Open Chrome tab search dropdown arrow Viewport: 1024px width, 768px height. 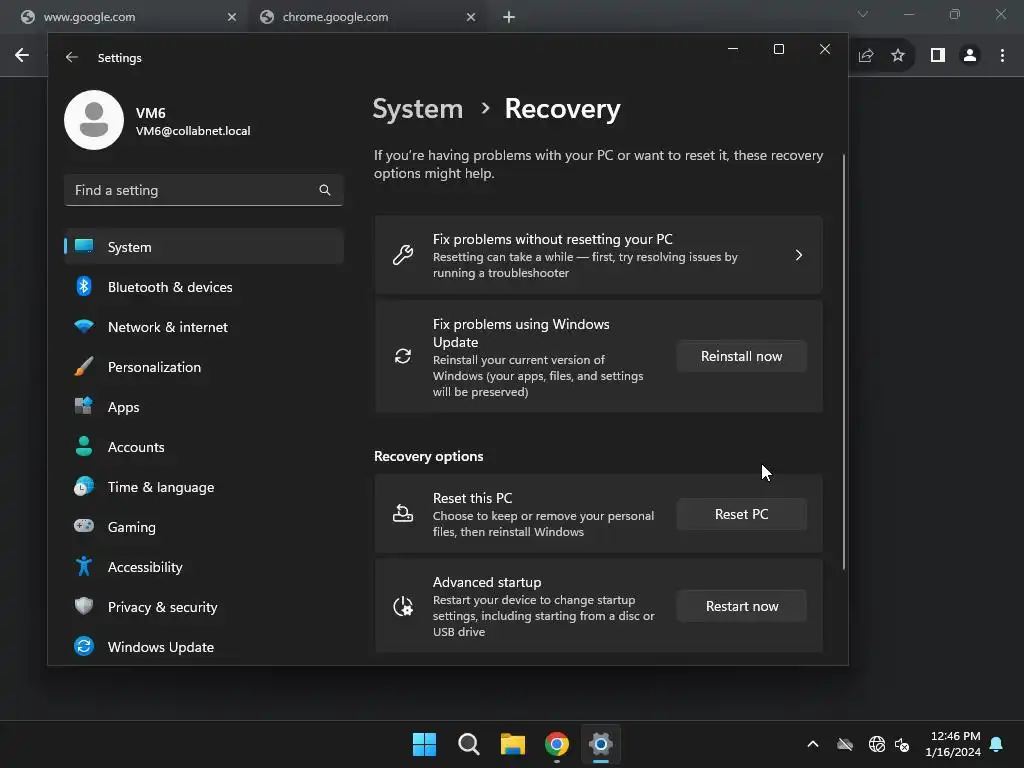863,14
